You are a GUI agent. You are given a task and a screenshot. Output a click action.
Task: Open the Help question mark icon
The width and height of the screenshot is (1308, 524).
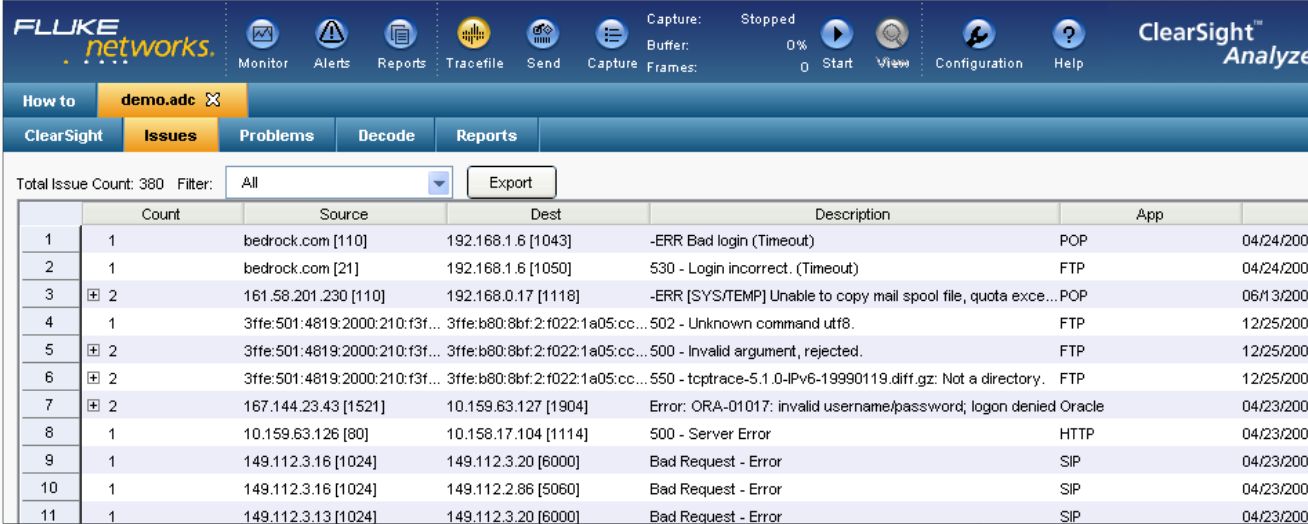[1070, 35]
